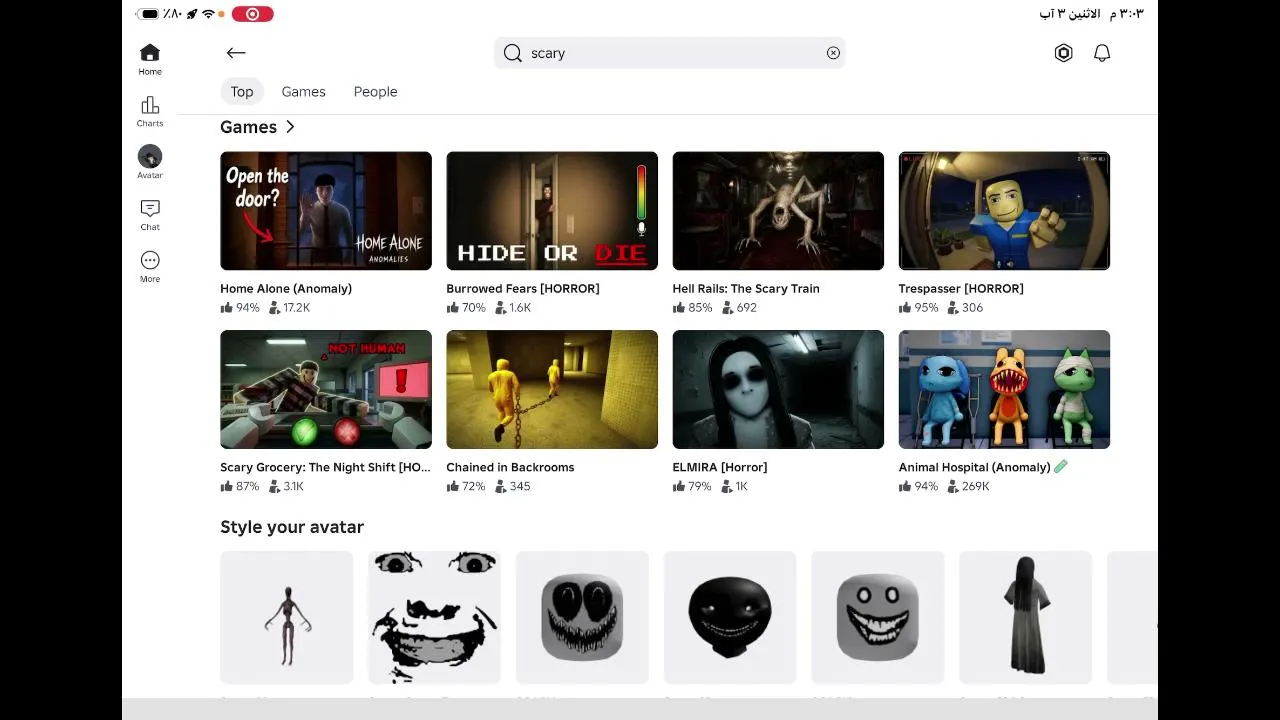This screenshot has height=720, width=1280.
Task: Tap the screen recording indicator
Action: [x=252, y=14]
